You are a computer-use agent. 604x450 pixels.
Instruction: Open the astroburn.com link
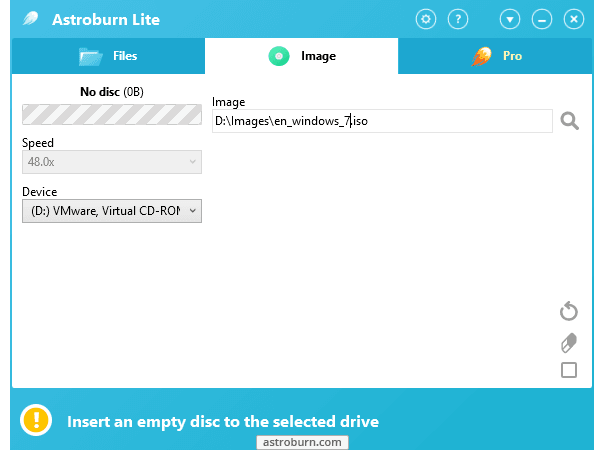click(x=302, y=442)
